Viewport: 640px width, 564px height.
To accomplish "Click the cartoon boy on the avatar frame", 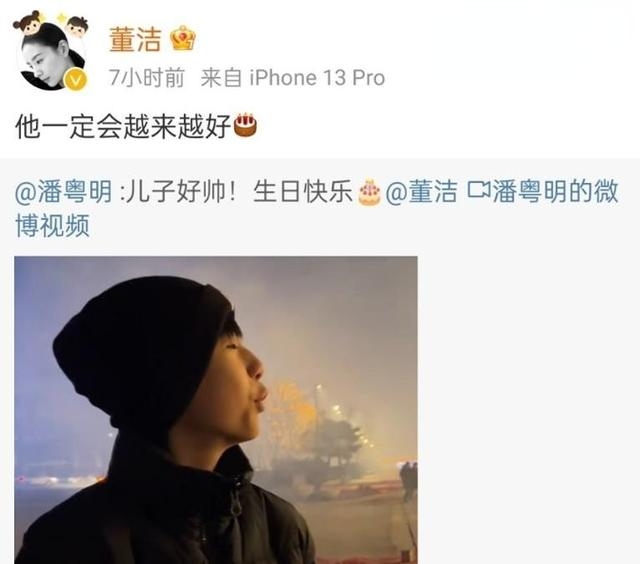I will point(78,27).
